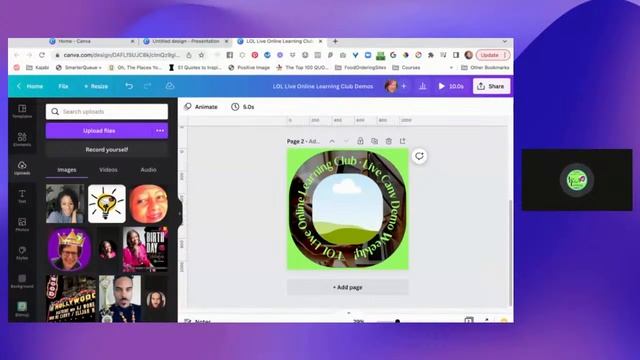Click the refresh comment icon beside canvas
Viewport: 640px width, 360px height.
[x=419, y=156]
